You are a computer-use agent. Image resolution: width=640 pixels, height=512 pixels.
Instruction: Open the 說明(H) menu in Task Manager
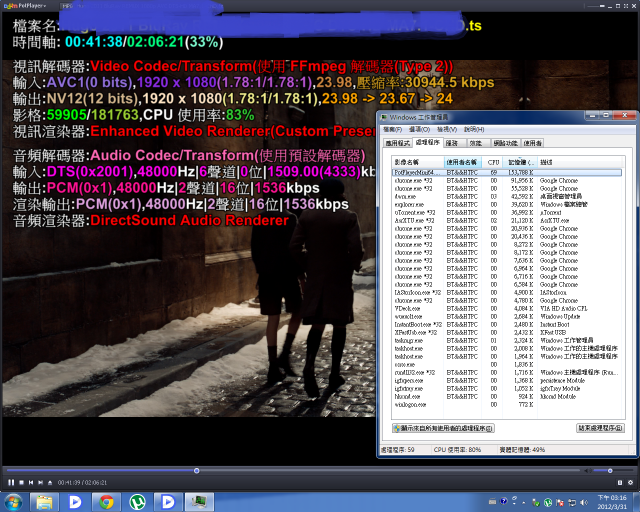tap(474, 129)
